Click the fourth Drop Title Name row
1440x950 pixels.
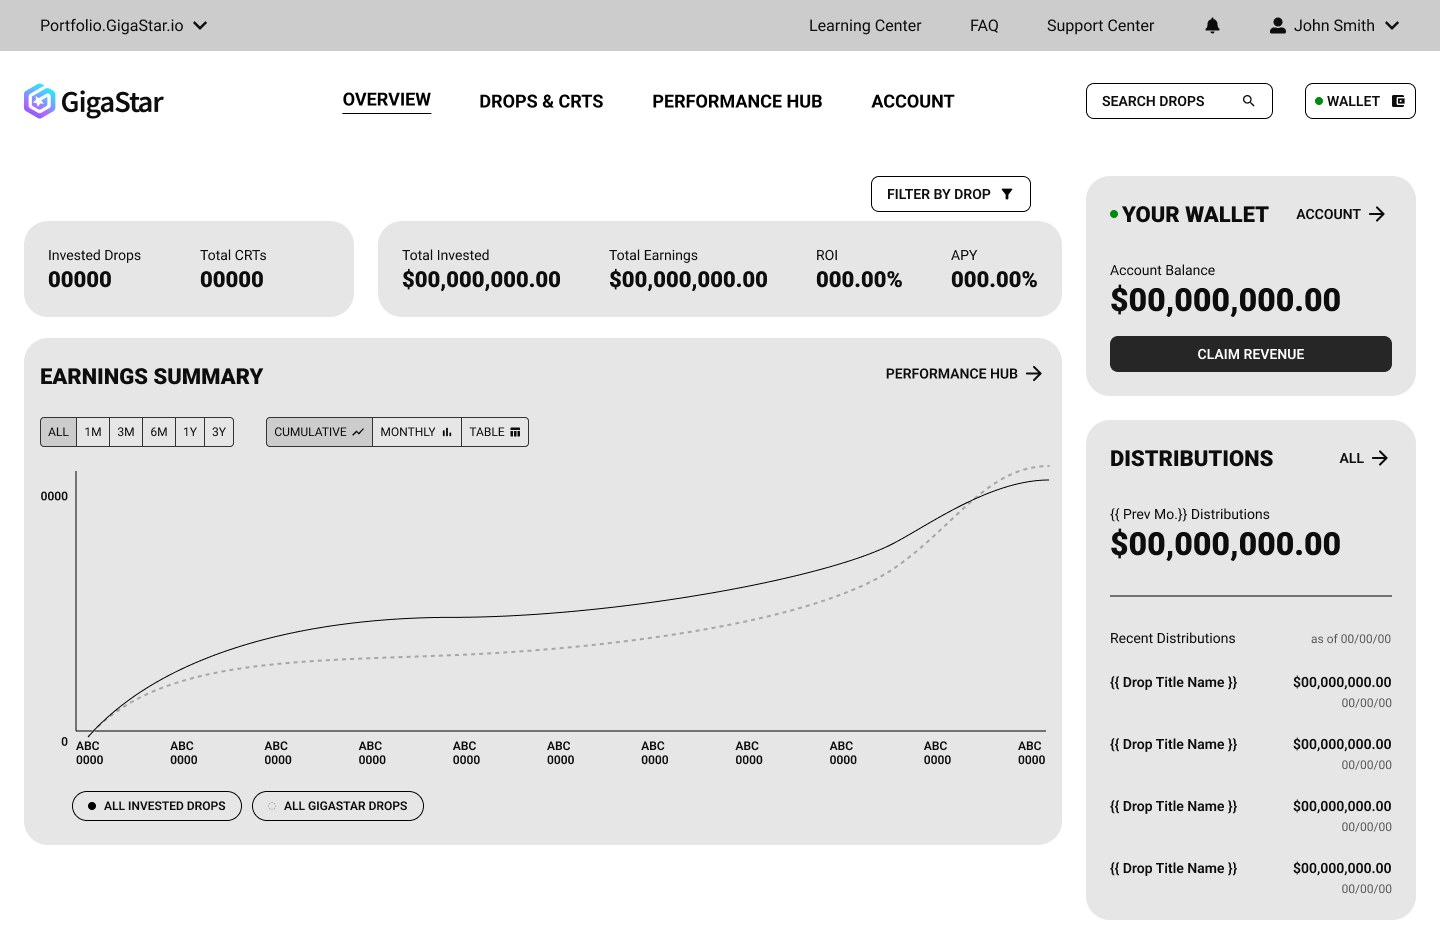(x=1251, y=877)
